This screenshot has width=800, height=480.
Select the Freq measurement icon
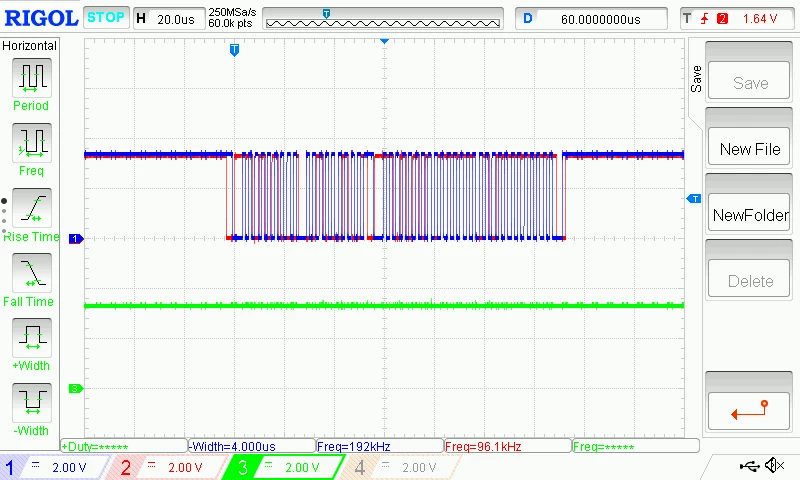click(32, 142)
